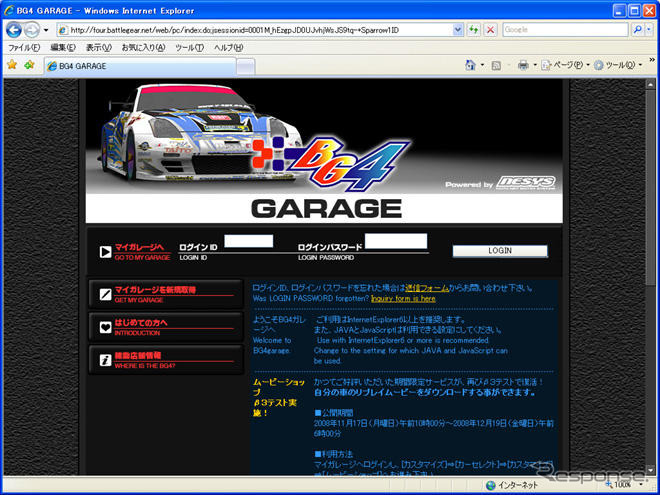Open the ヘルプ(H) menu

click(228, 48)
